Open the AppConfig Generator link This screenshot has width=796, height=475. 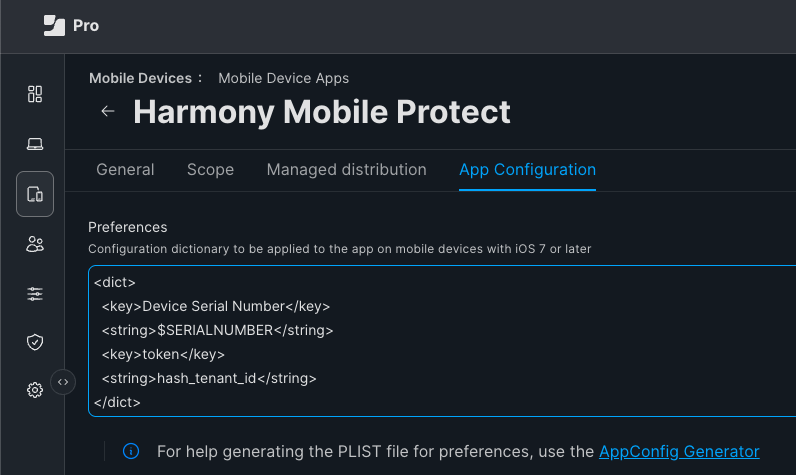click(679, 451)
